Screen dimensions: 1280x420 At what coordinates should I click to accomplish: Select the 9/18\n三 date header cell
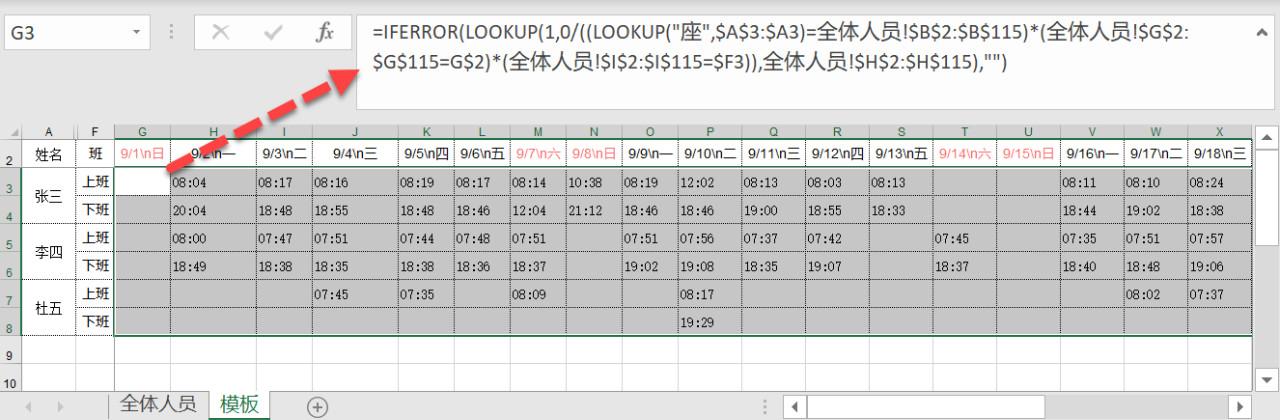(x=1219, y=155)
